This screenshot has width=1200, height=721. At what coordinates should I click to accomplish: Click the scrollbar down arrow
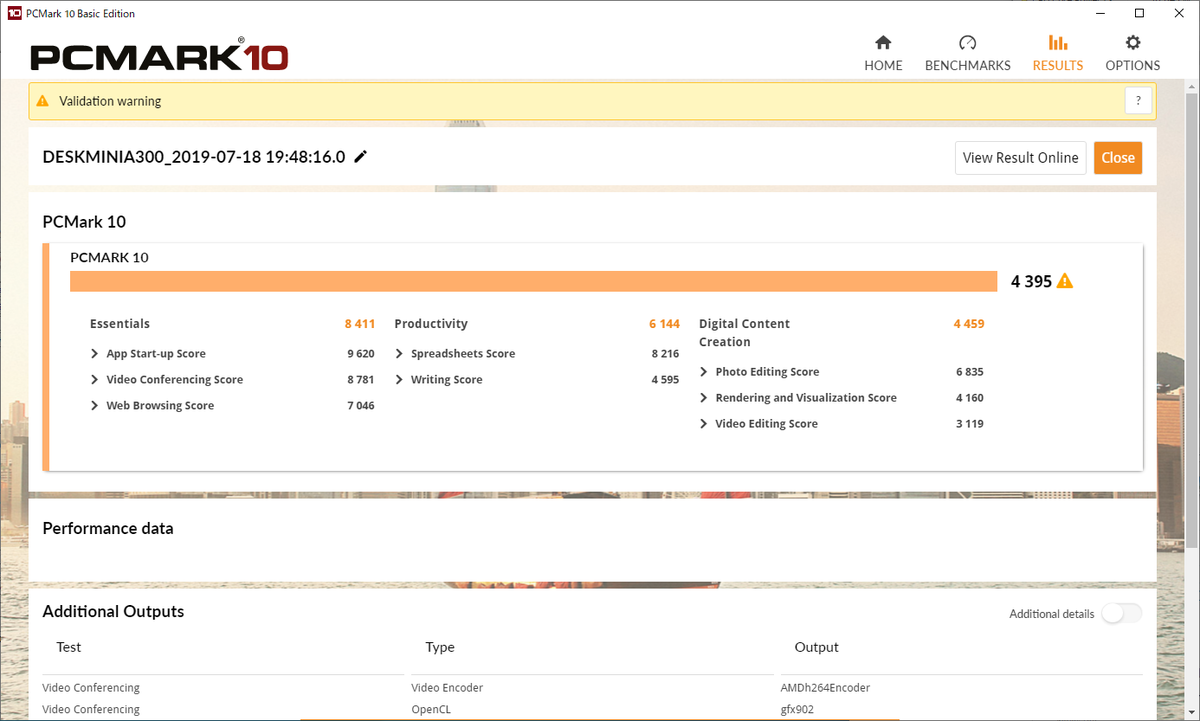pyautogui.click(x=1191, y=712)
